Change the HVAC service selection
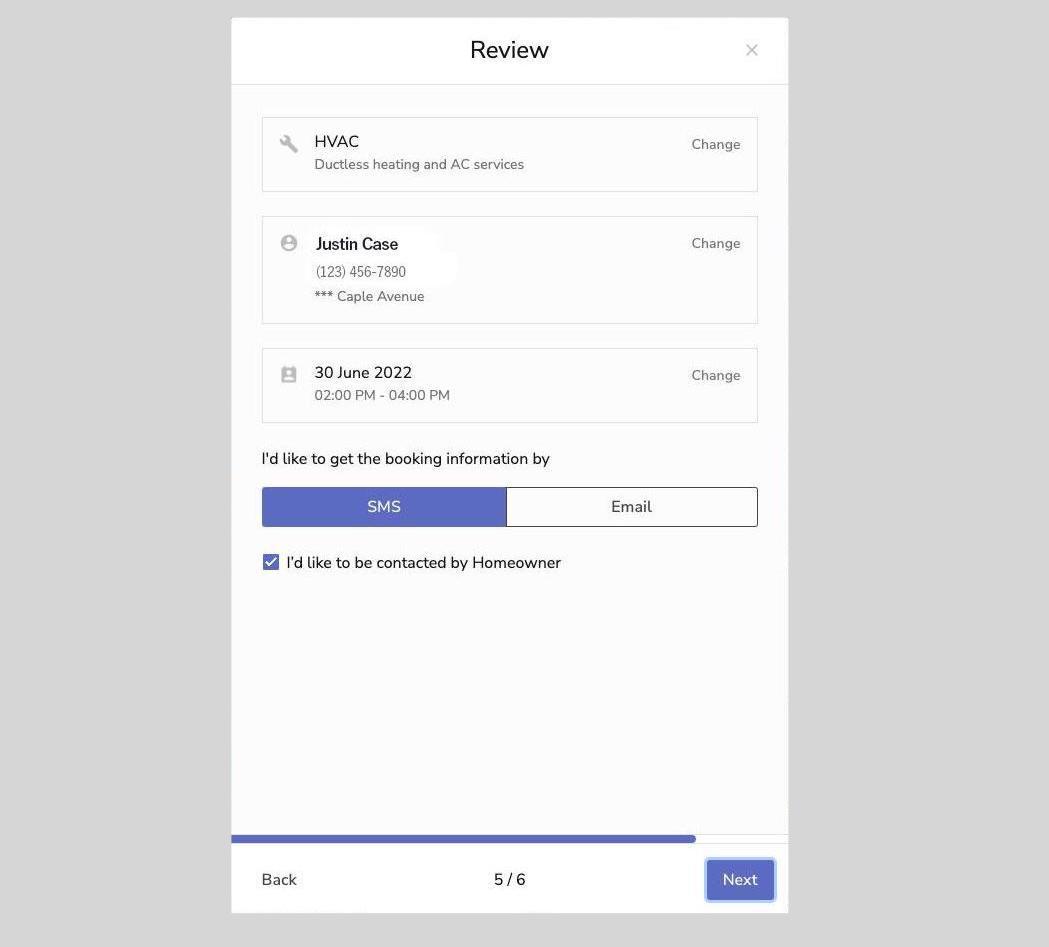The image size is (1049, 947). click(x=715, y=143)
